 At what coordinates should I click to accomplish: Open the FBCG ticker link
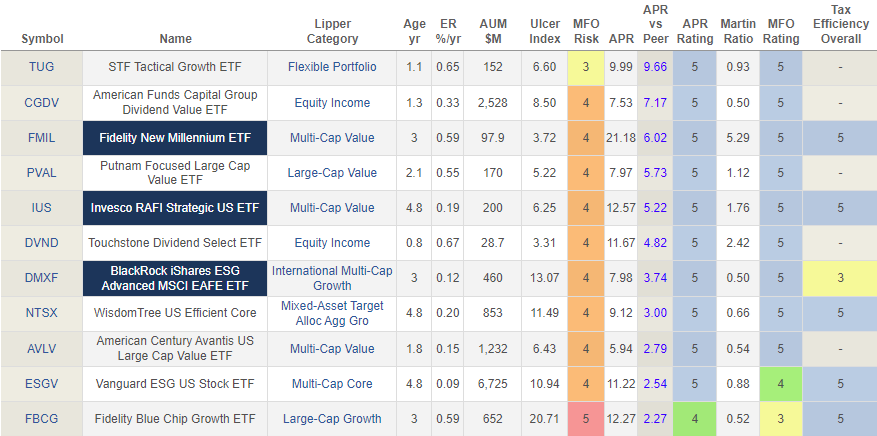(41, 418)
